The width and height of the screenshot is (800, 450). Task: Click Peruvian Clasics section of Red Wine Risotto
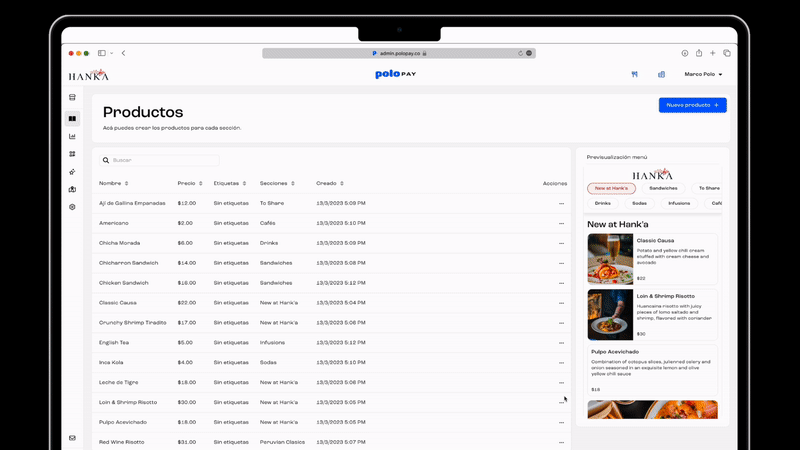click(x=282, y=442)
